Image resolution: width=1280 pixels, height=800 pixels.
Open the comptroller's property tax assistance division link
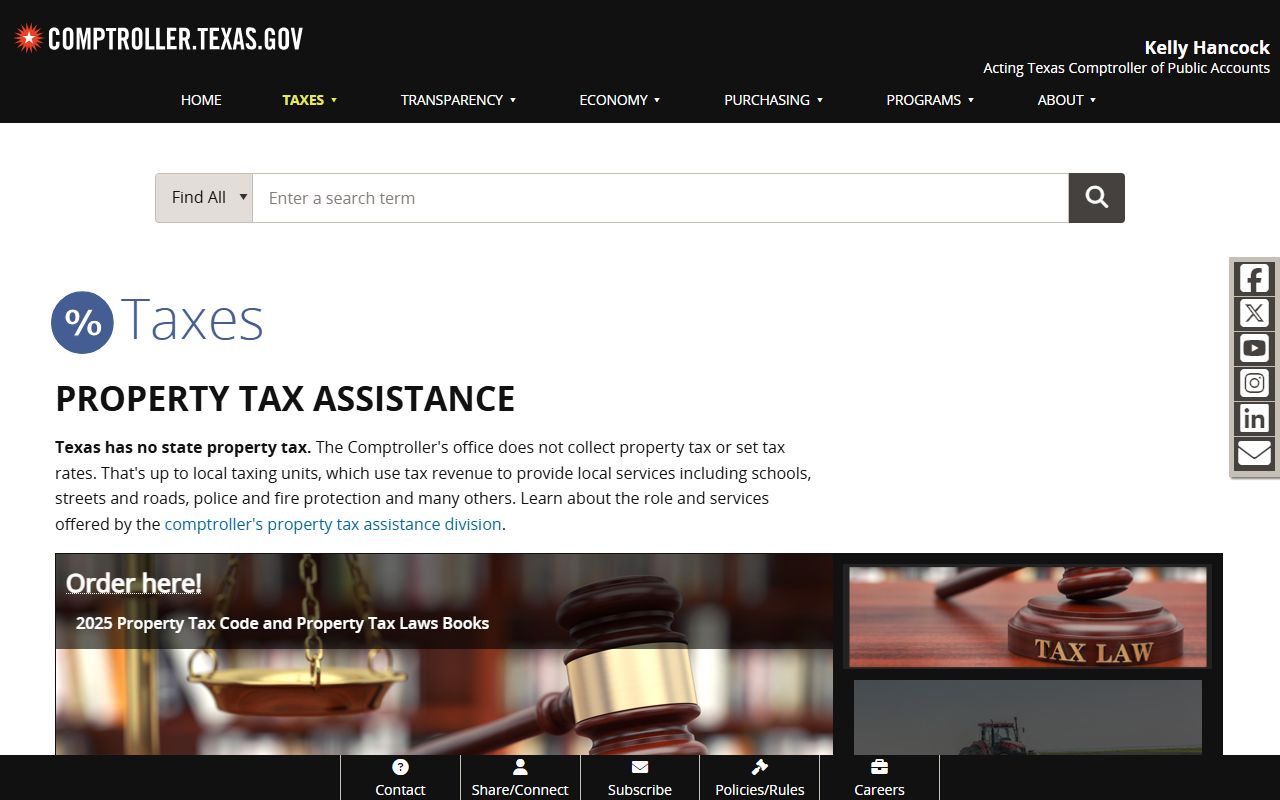[x=333, y=524]
